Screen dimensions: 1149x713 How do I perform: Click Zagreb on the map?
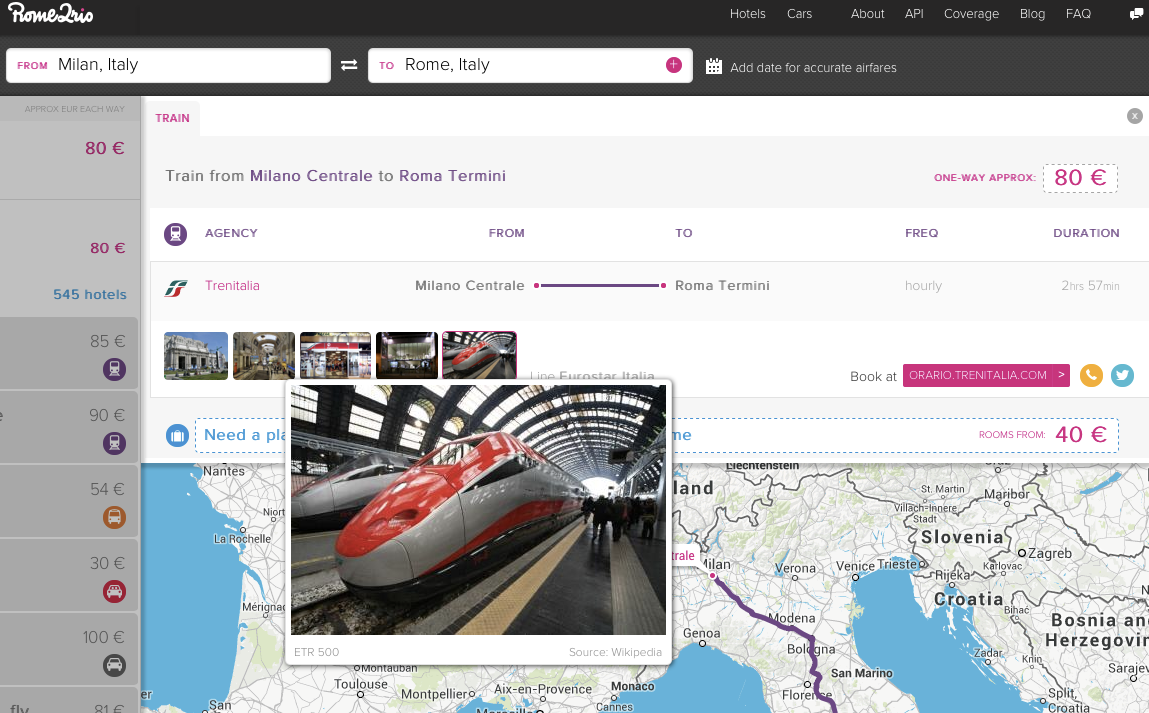point(1049,553)
